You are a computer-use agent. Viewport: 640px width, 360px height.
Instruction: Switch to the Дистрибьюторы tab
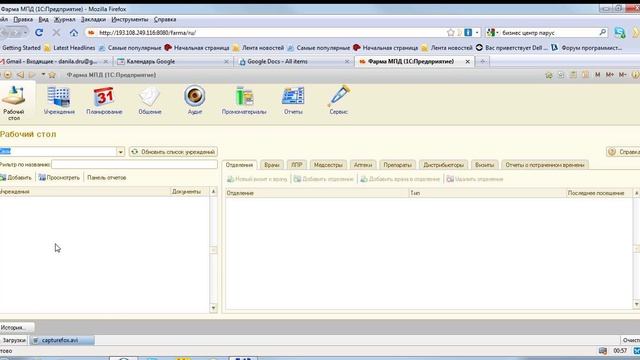tap(443, 165)
